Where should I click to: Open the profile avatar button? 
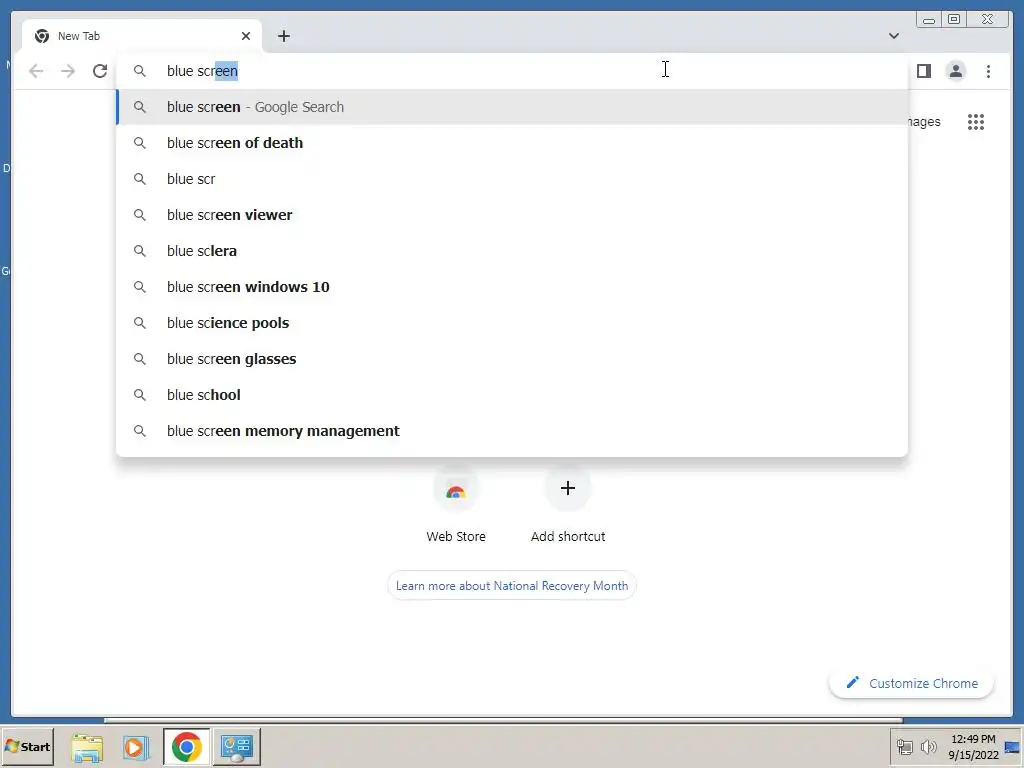point(955,71)
